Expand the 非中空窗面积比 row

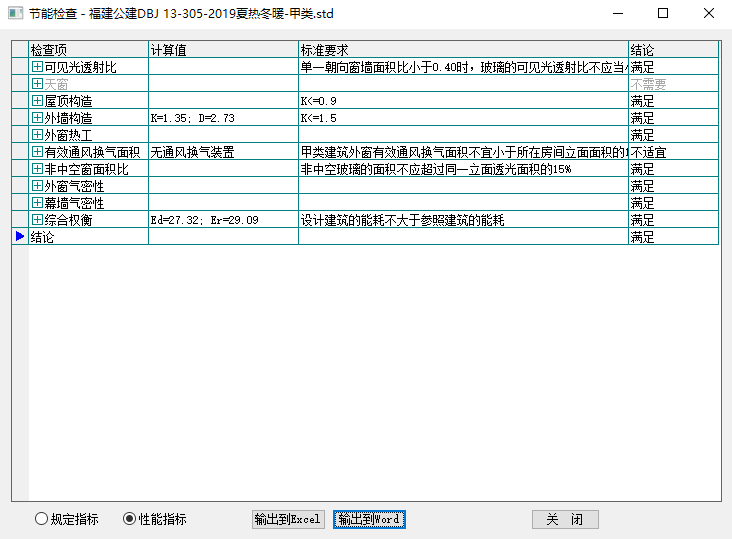pos(37,169)
